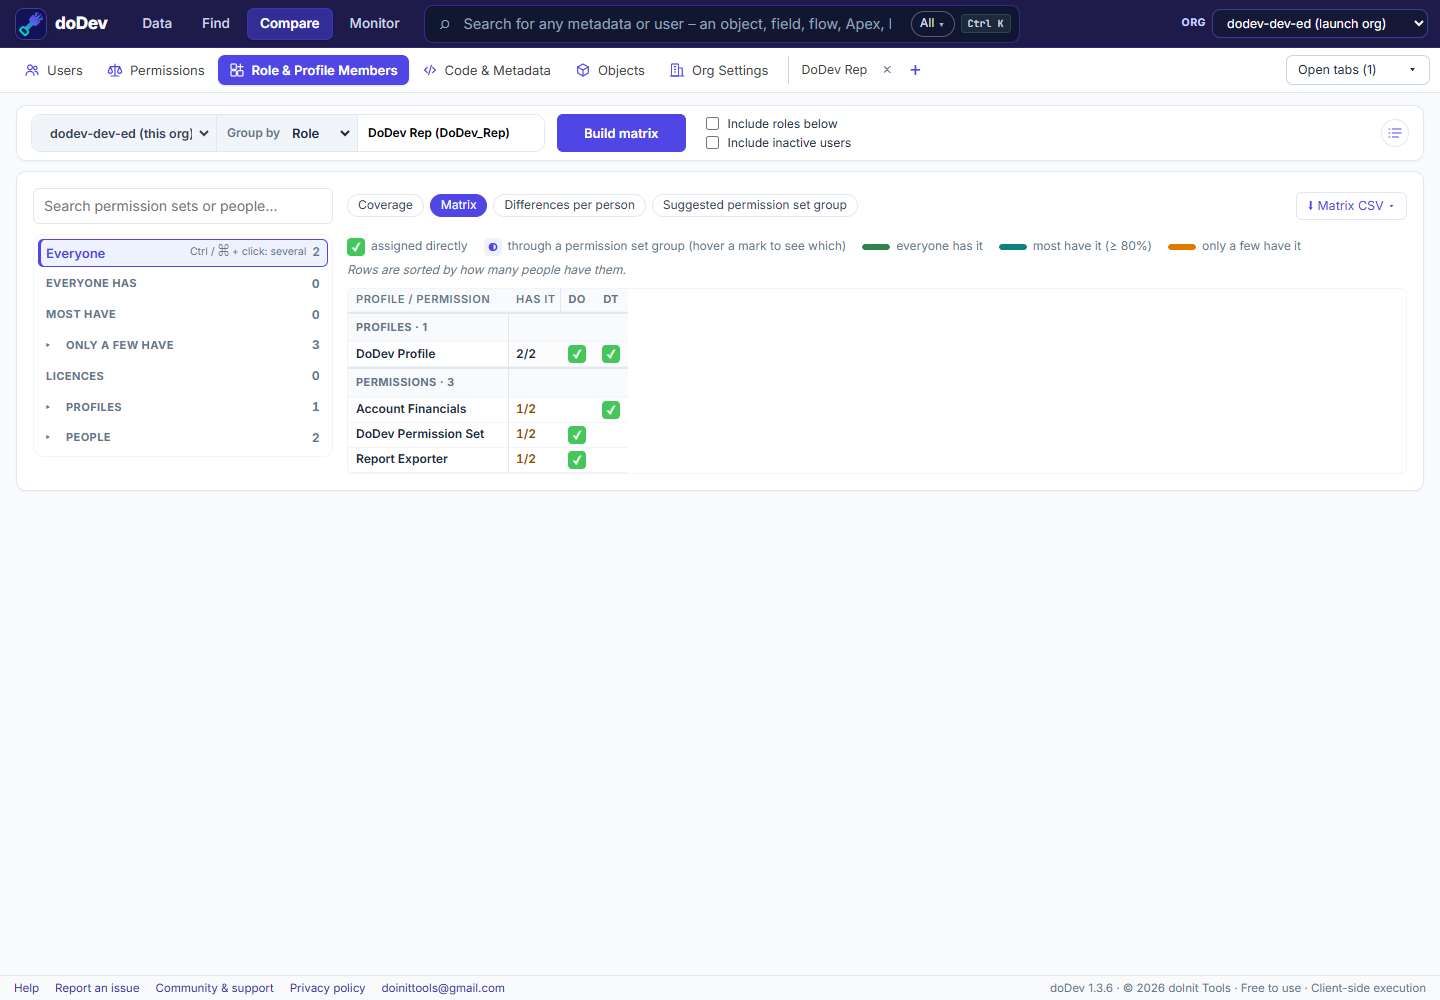Open the Find menu
The image size is (1440, 1000).
216,23
